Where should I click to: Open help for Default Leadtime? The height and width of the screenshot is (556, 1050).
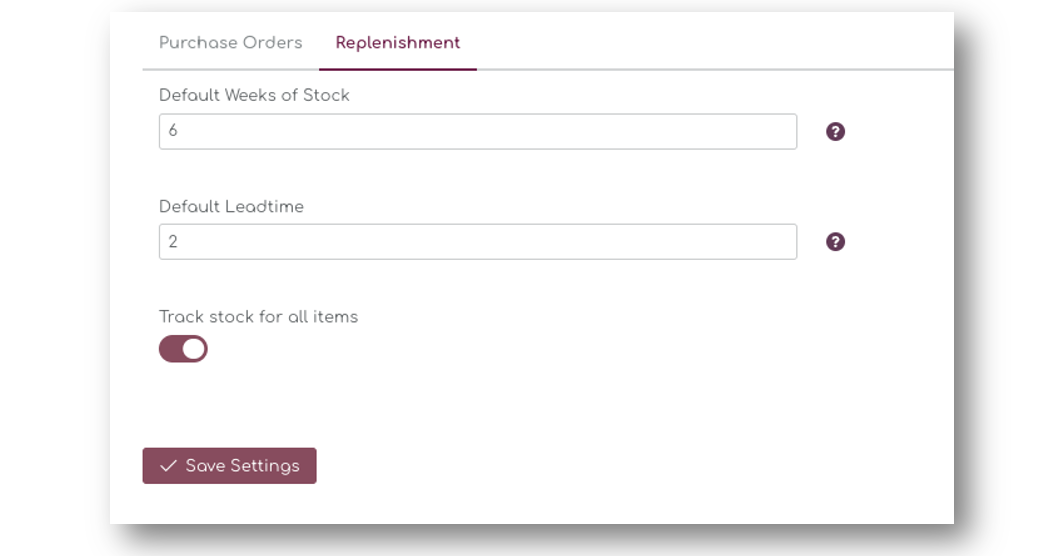[x=835, y=242]
